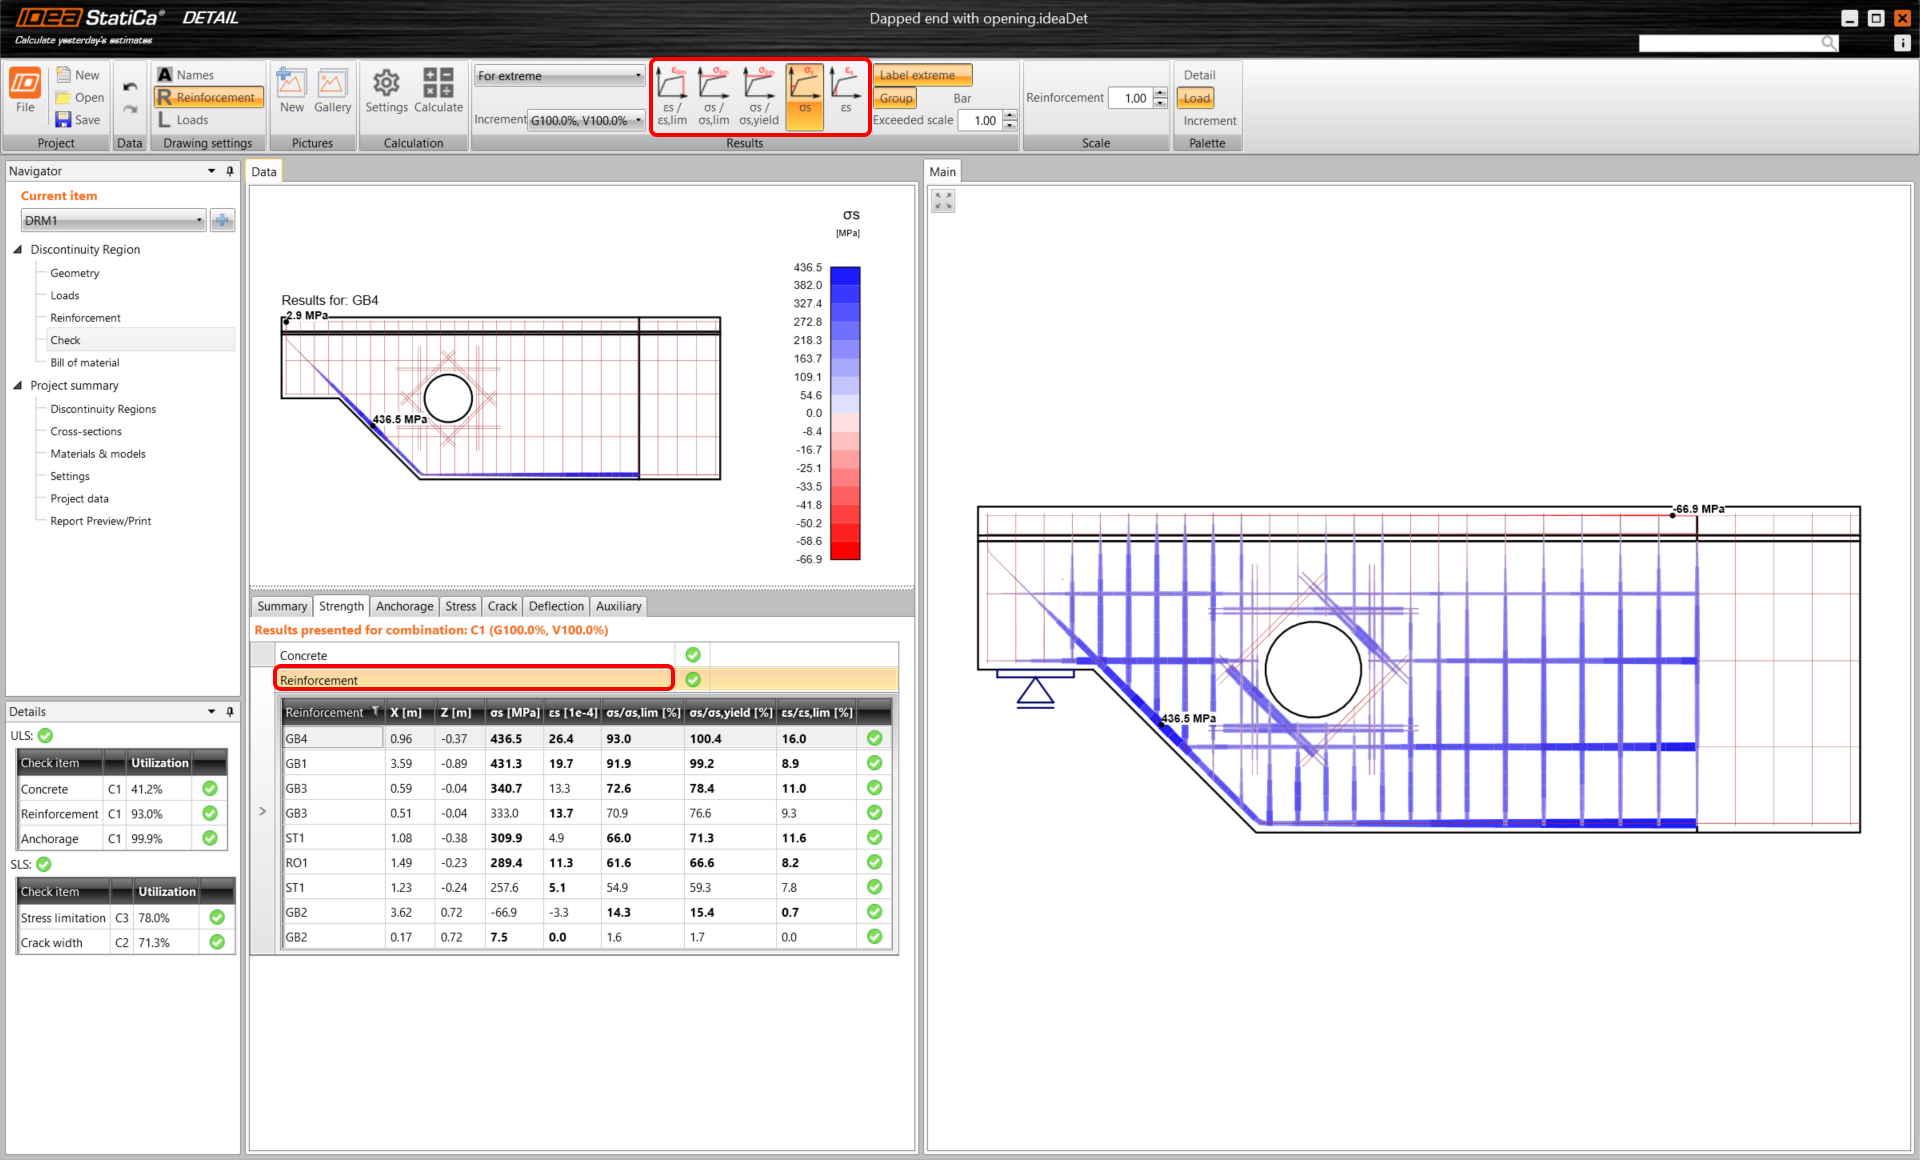The height and width of the screenshot is (1160, 1920).
Task: Open the For extreme dropdown
Action: tap(559, 76)
